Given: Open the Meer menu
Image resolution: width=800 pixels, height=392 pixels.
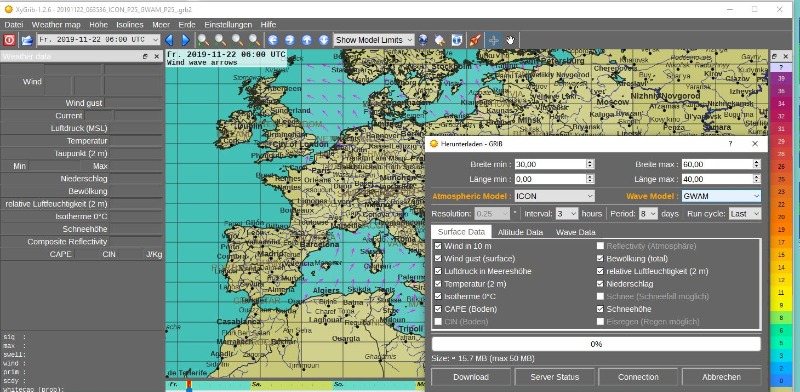Looking at the screenshot, I should click(x=161, y=24).
